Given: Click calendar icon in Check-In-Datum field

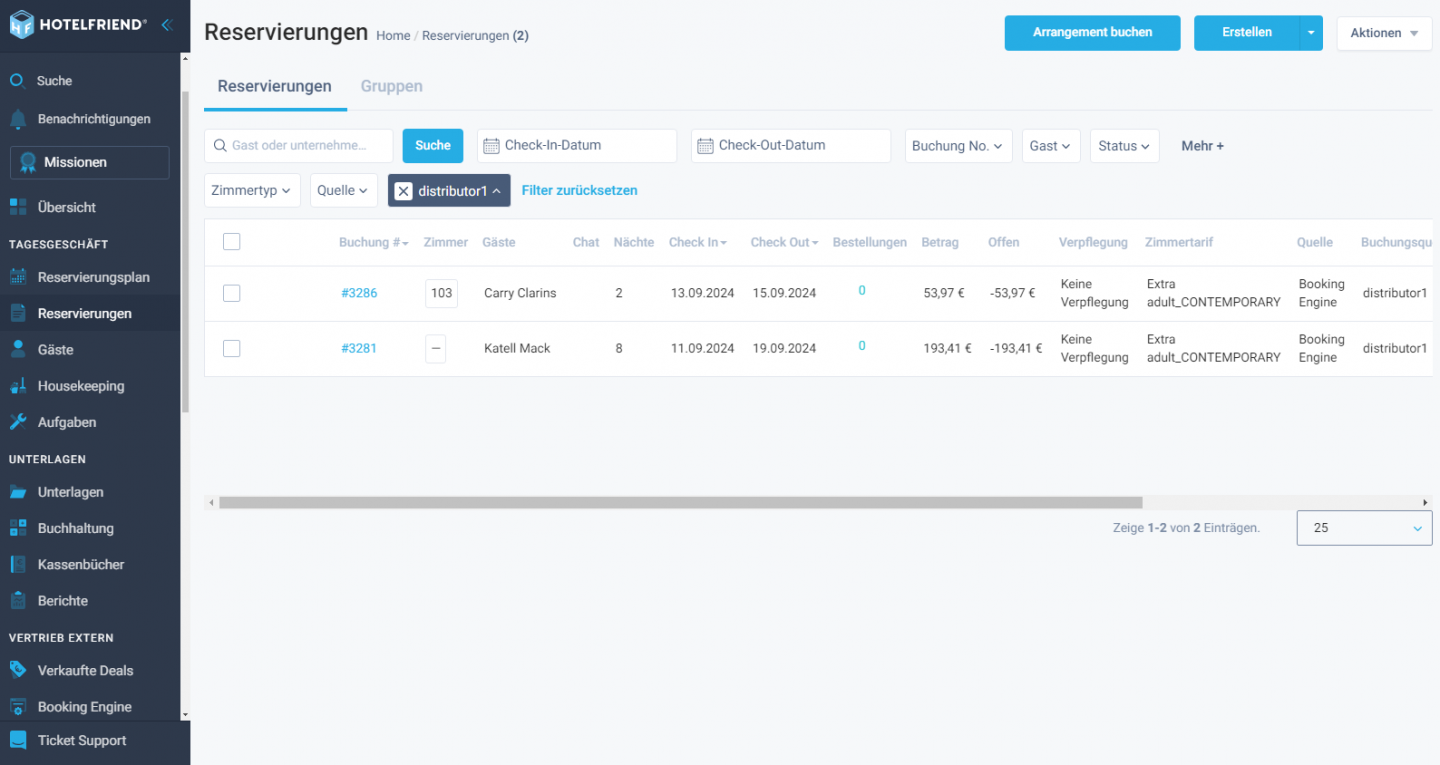Looking at the screenshot, I should pyautogui.click(x=491, y=146).
